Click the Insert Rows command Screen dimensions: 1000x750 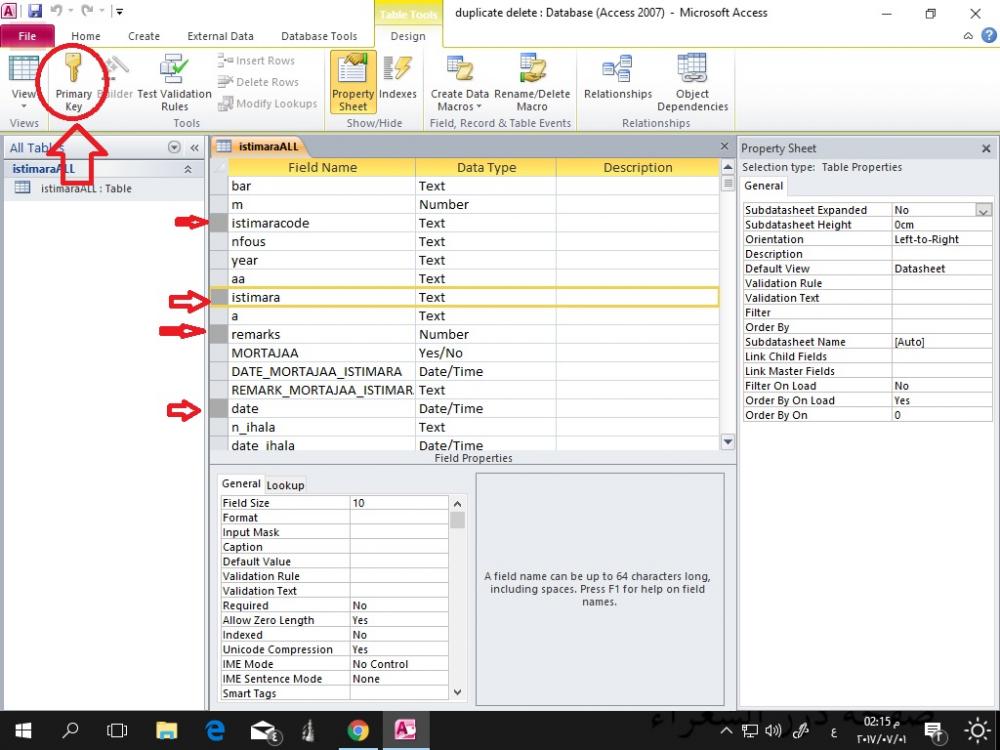pos(256,61)
